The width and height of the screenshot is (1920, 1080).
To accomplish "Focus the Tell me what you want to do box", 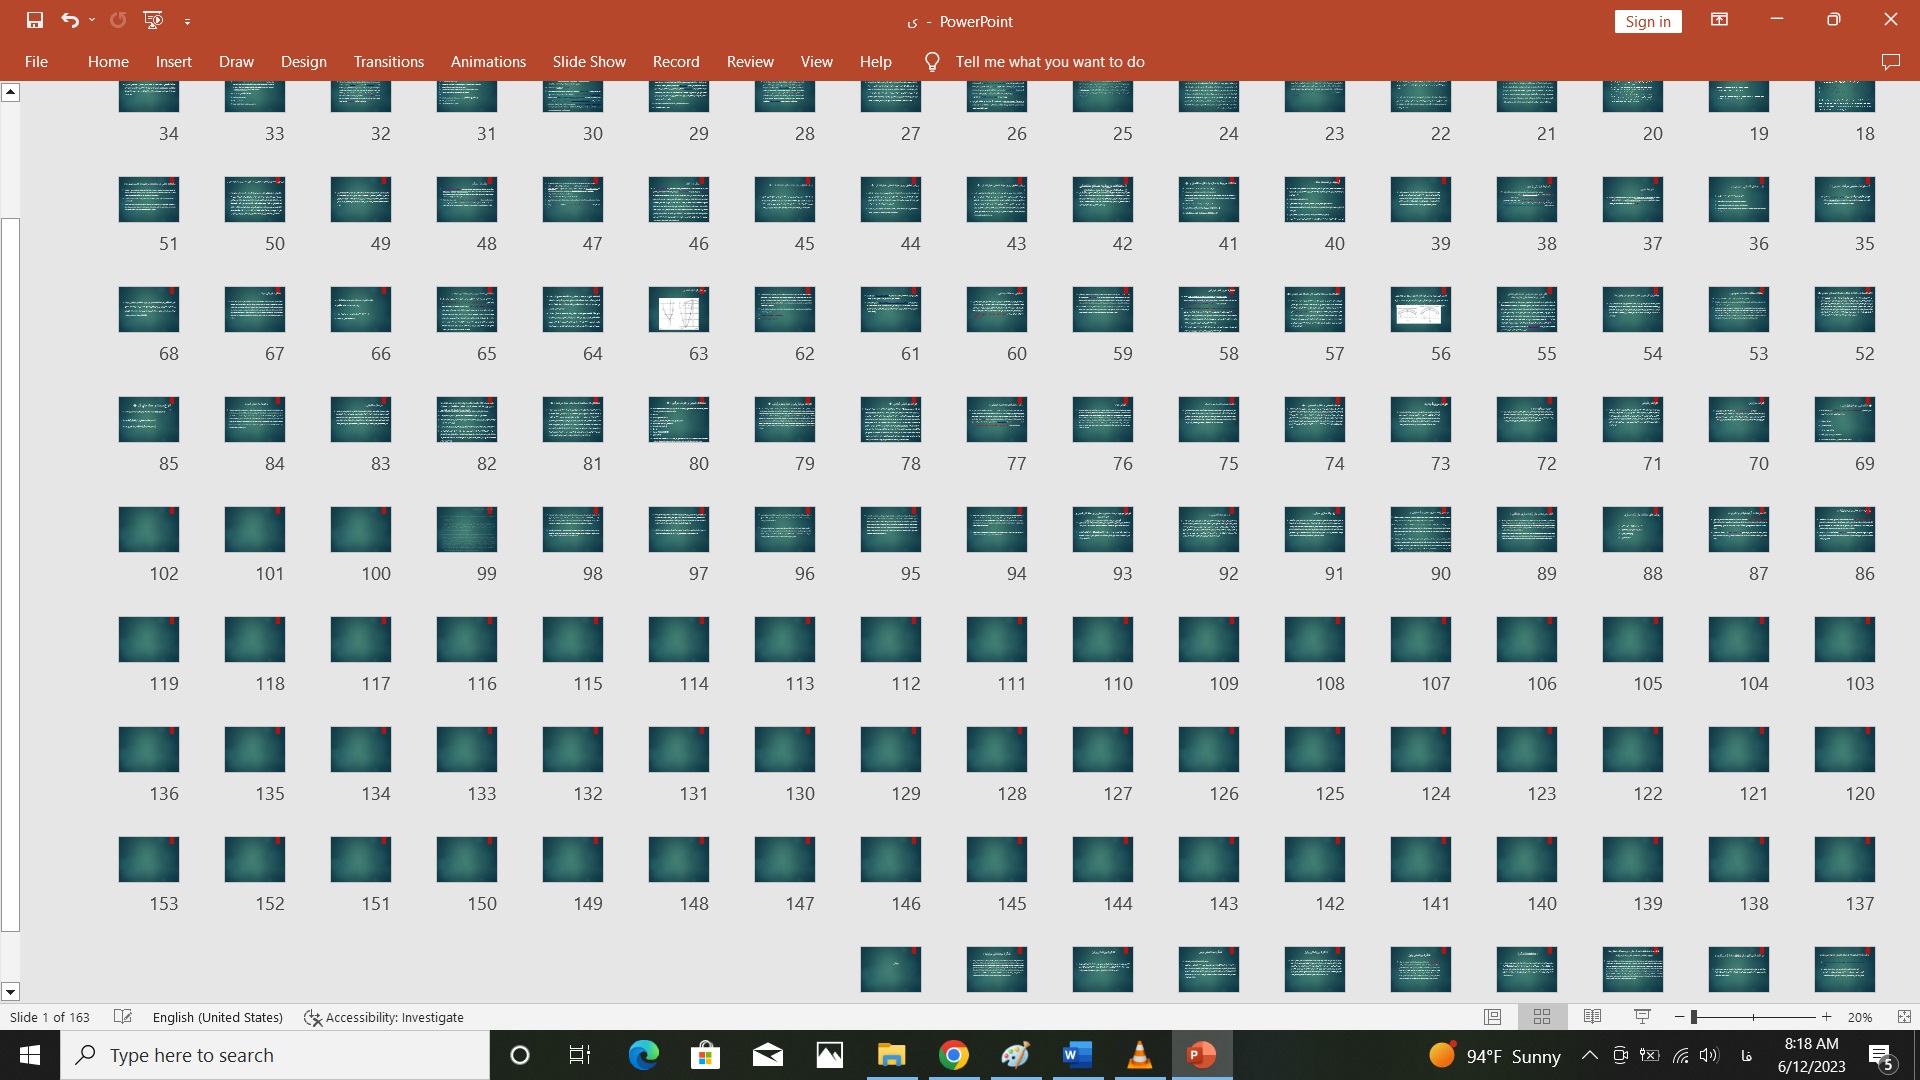I will coord(1050,61).
